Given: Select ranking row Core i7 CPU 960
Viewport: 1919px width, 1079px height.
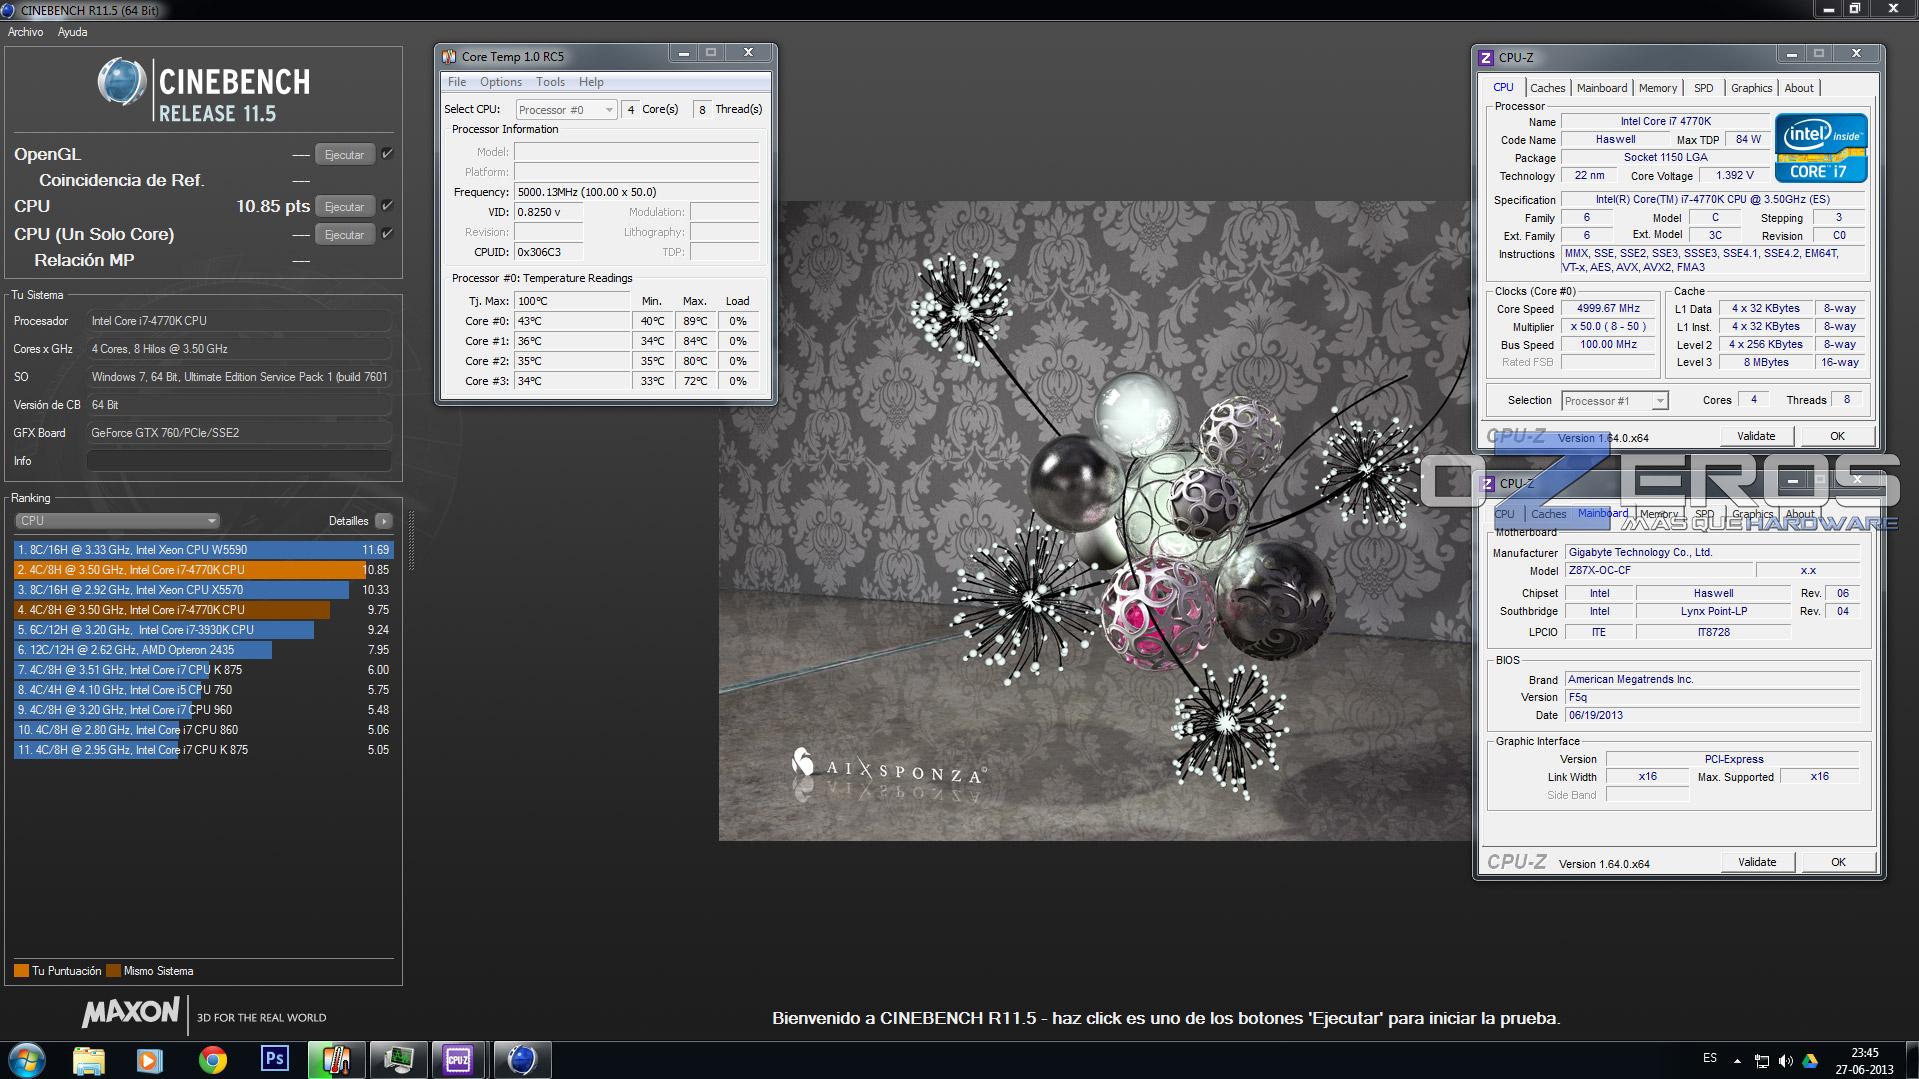Looking at the screenshot, I should (202, 710).
